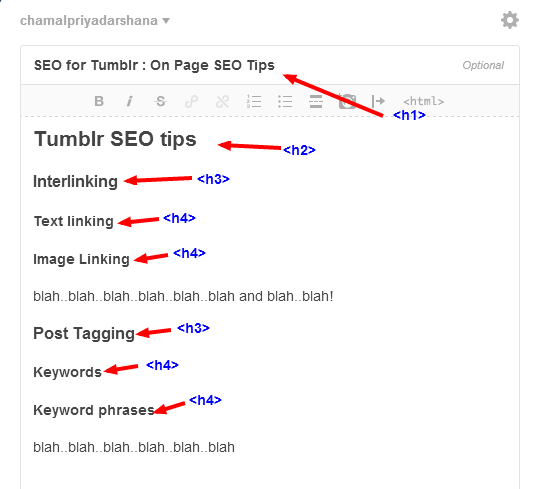The height and width of the screenshot is (489, 537).
Task: Click the post title input field
Action: click(x=270, y=65)
